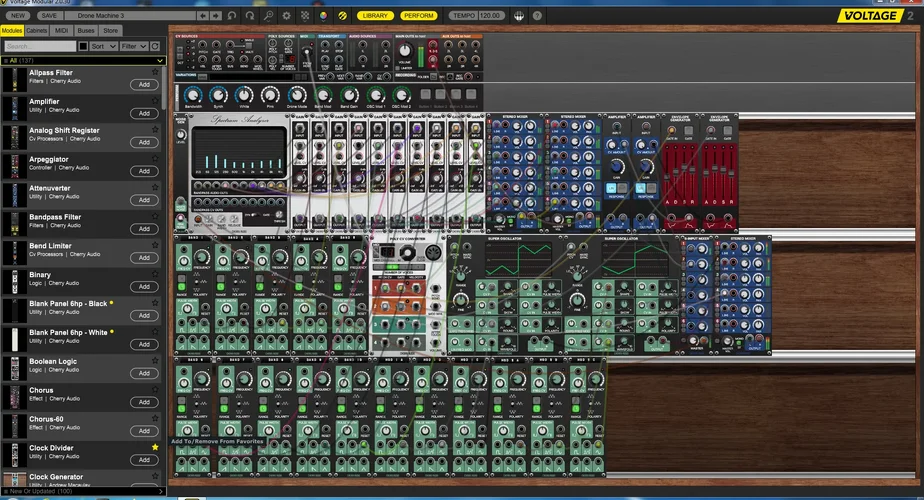Click the yellow striped round toolbar icon
The height and width of the screenshot is (500, 924).
(342, 16)
